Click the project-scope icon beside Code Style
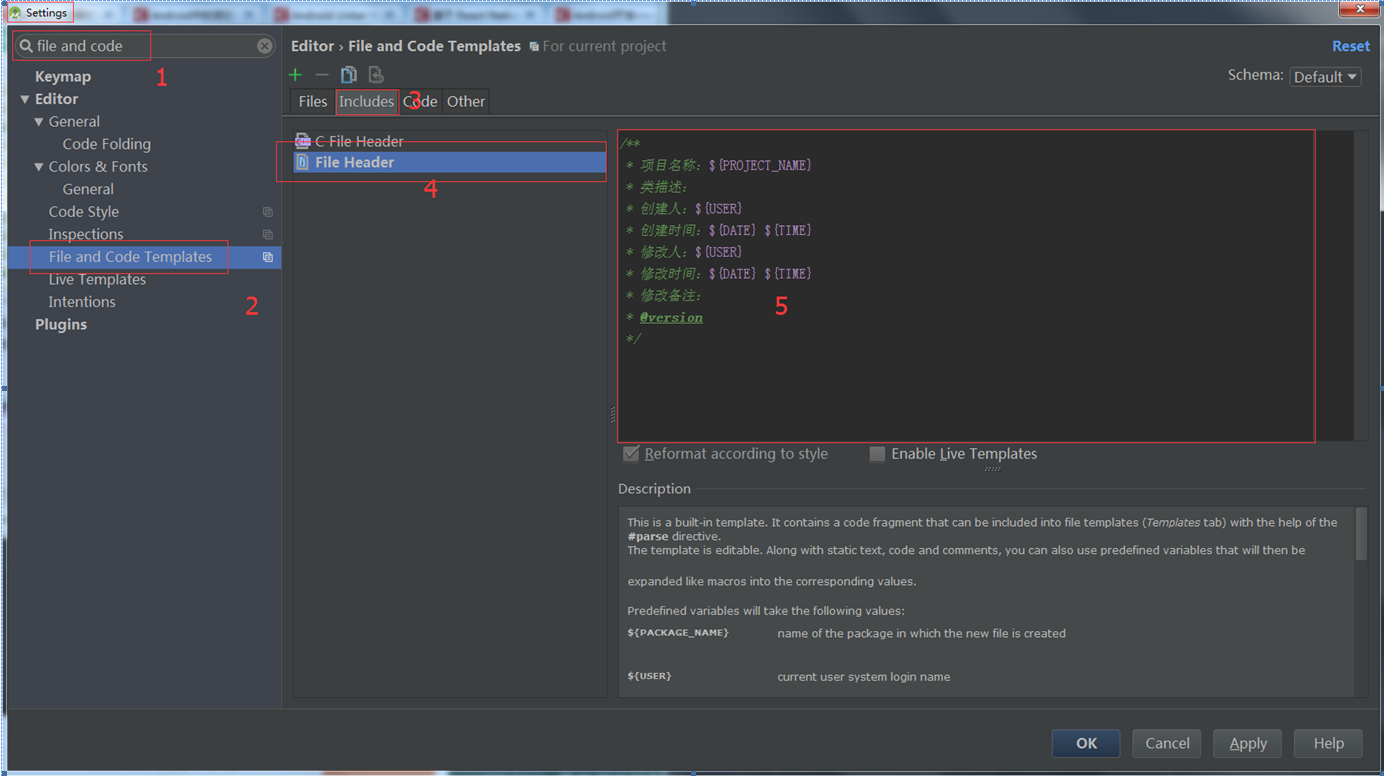1384x776 pixels. point(267,211)
